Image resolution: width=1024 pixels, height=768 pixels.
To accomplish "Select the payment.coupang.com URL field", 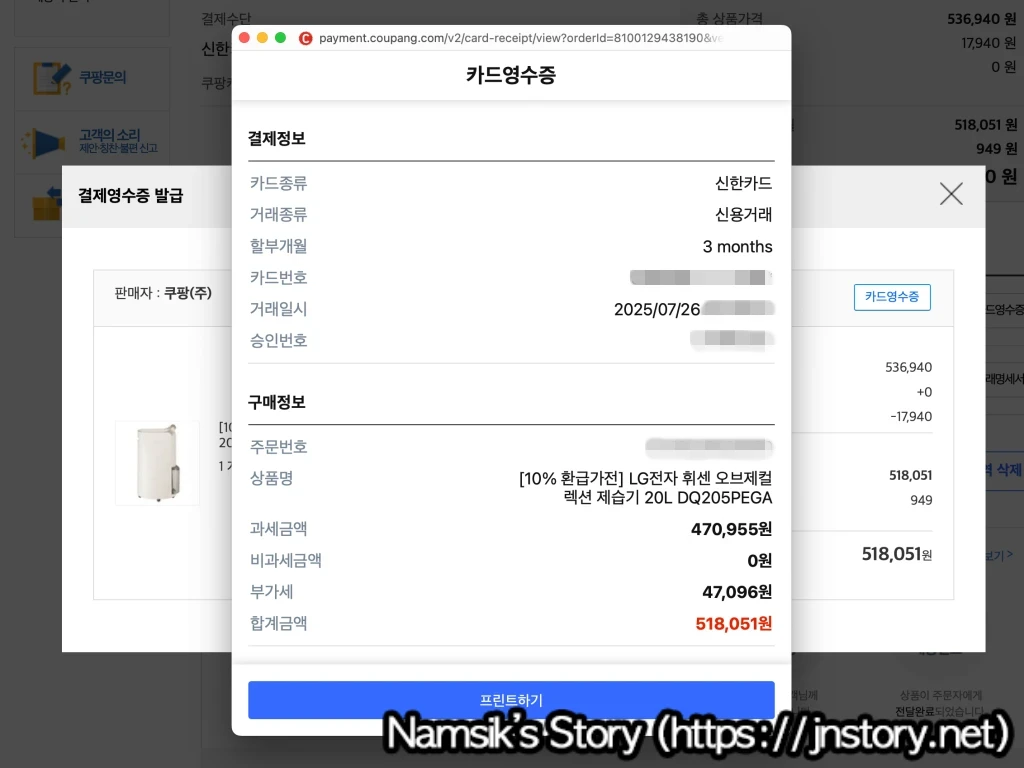I will [520, 38].
